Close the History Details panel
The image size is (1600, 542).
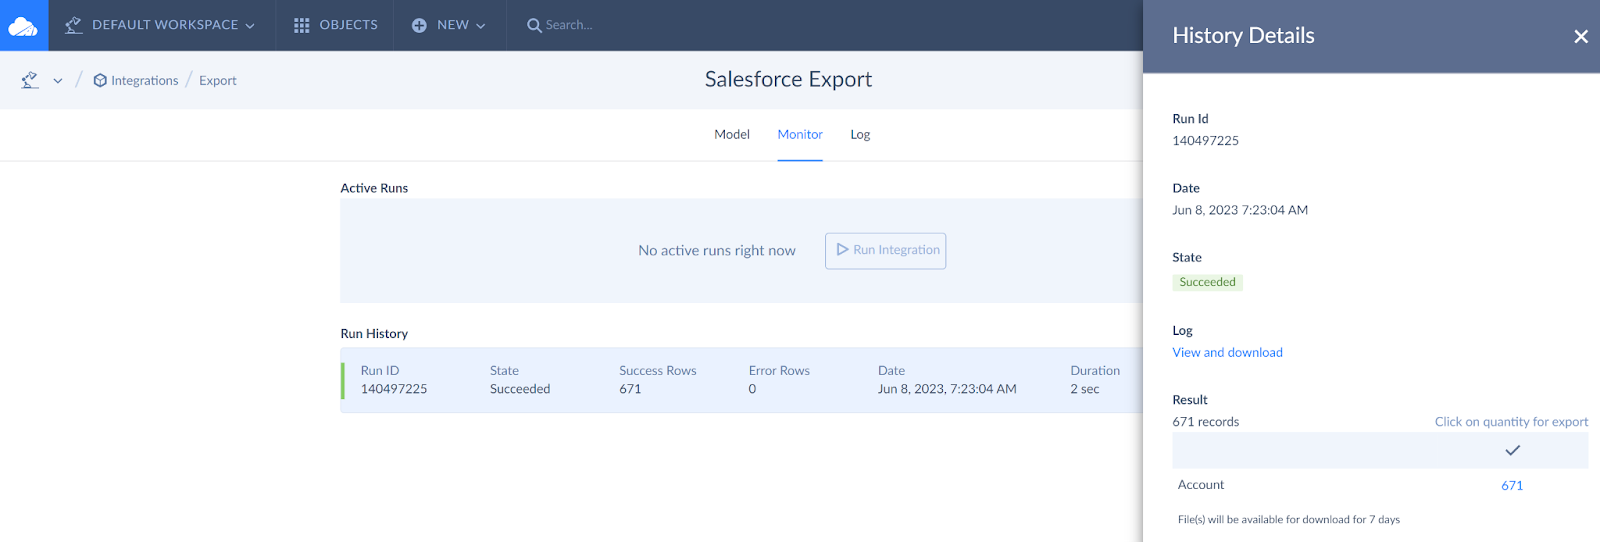(x=1581, y=36)
